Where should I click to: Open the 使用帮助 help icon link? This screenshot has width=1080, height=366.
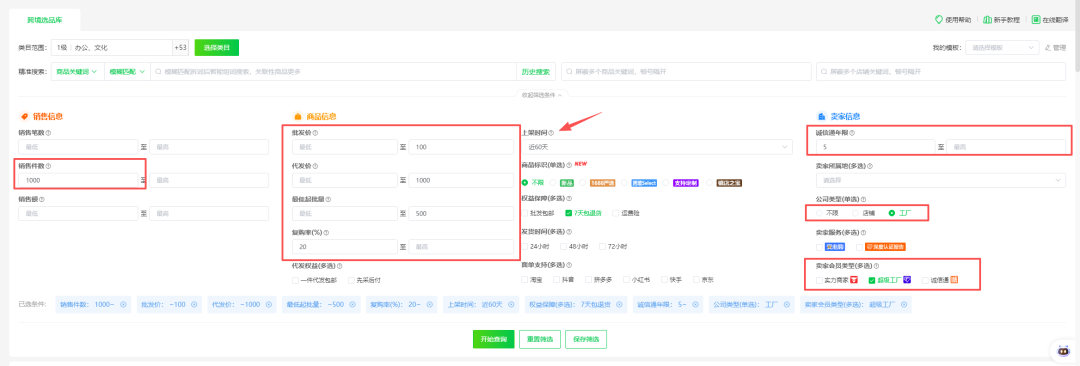click(x=938, y=20)
